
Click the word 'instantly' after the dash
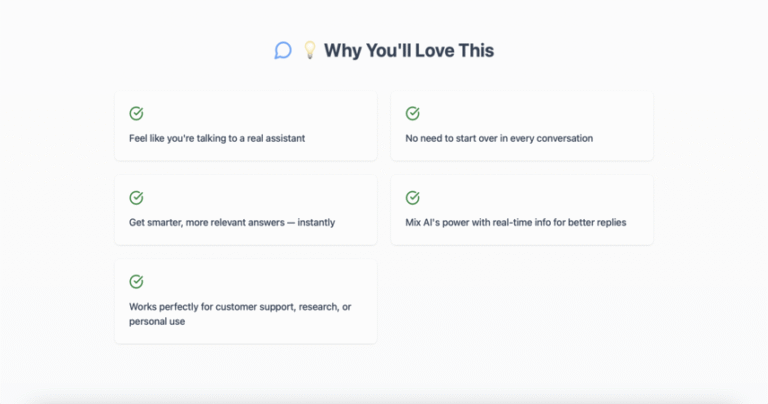tap(316, 222)
